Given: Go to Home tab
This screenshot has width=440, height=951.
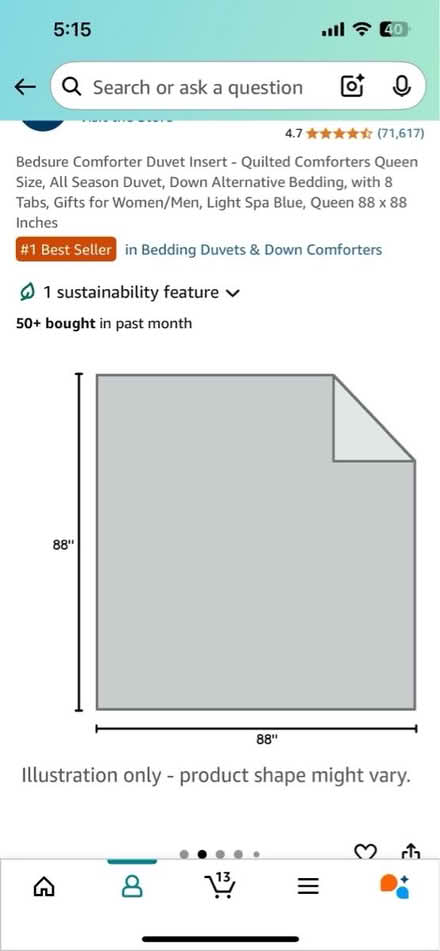Looking at the screenshot, I should coord(44,887).
